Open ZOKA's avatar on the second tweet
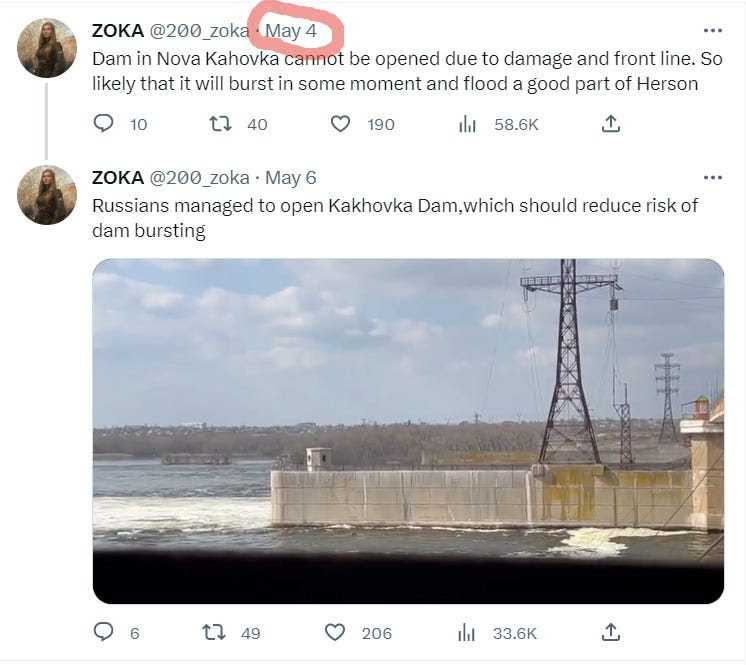Image resolution: width=746 pixels, height=665 pixels. coord(47,195)
